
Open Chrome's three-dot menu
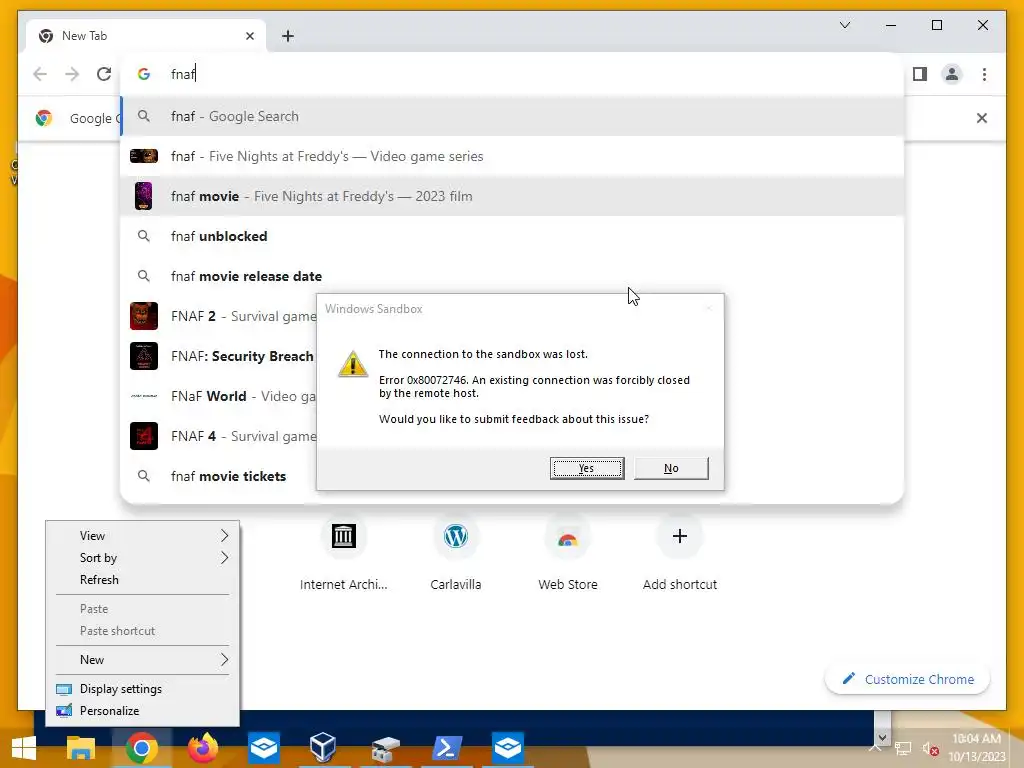pos(984,74)
